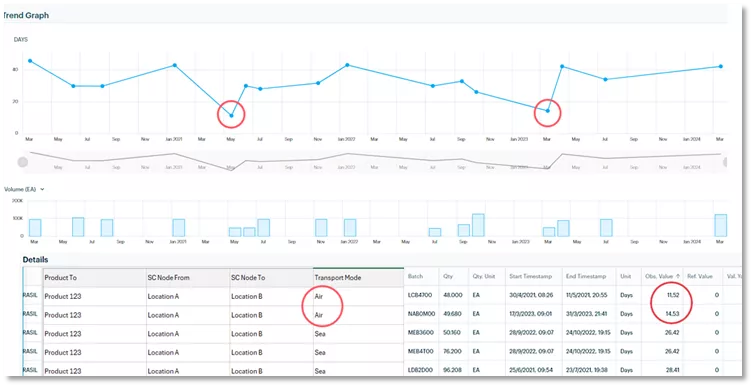Select the July 2023 data point
753x387 pixels.
[606, 79]
